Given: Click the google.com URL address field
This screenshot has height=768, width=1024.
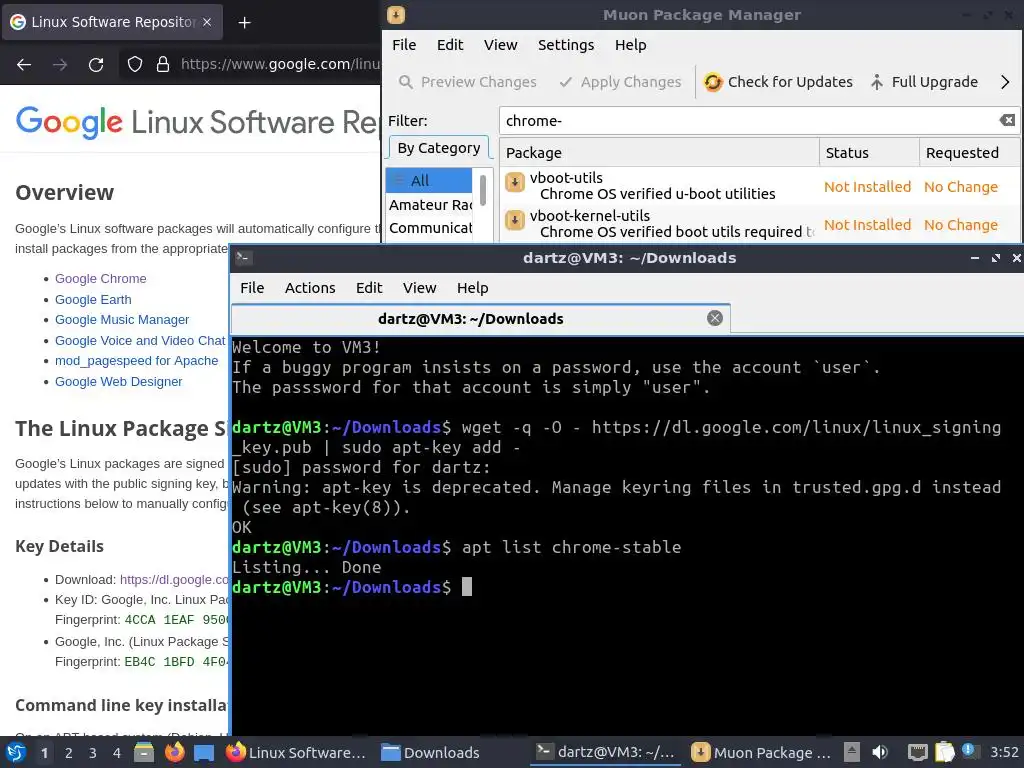Looking at the screenshot, I should click(280, 64).
